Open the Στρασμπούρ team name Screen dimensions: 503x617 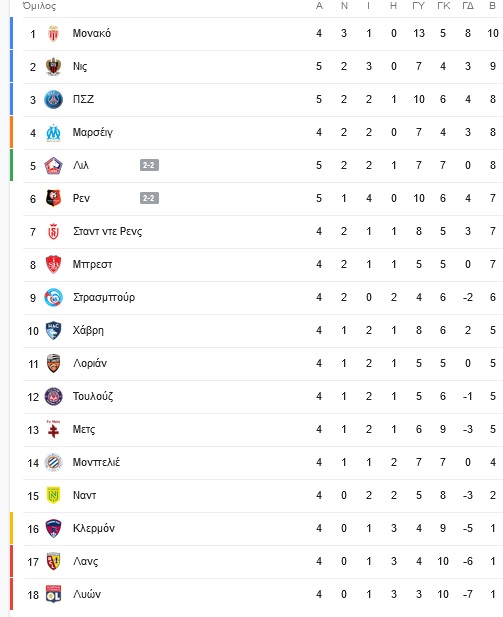coord(104,297)
